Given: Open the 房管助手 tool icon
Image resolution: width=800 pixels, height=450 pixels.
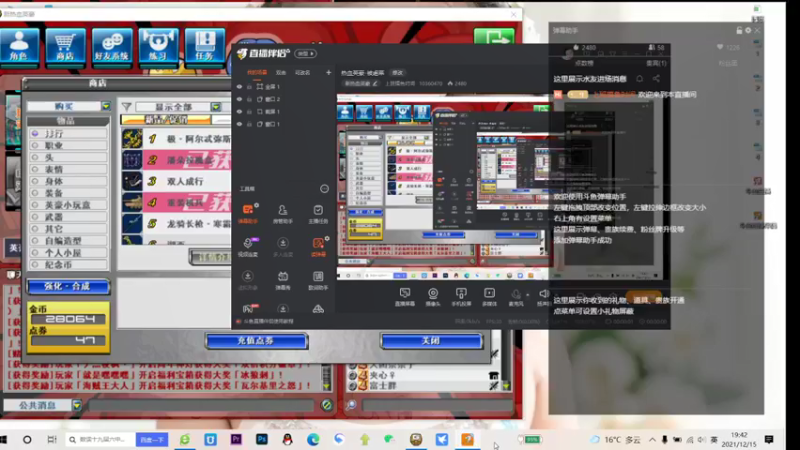Looking at the screenshot, I should (x=283, y=214).
